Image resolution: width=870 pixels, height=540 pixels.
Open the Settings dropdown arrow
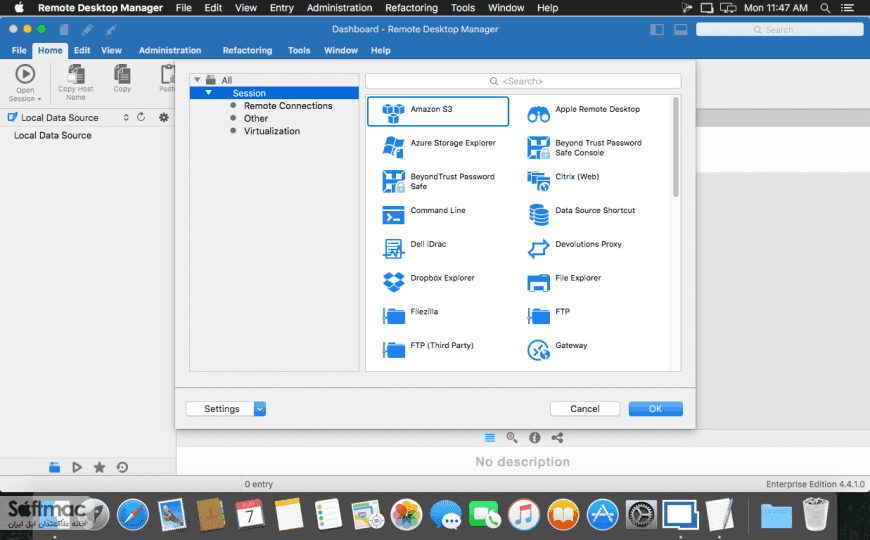coord(260,409)
